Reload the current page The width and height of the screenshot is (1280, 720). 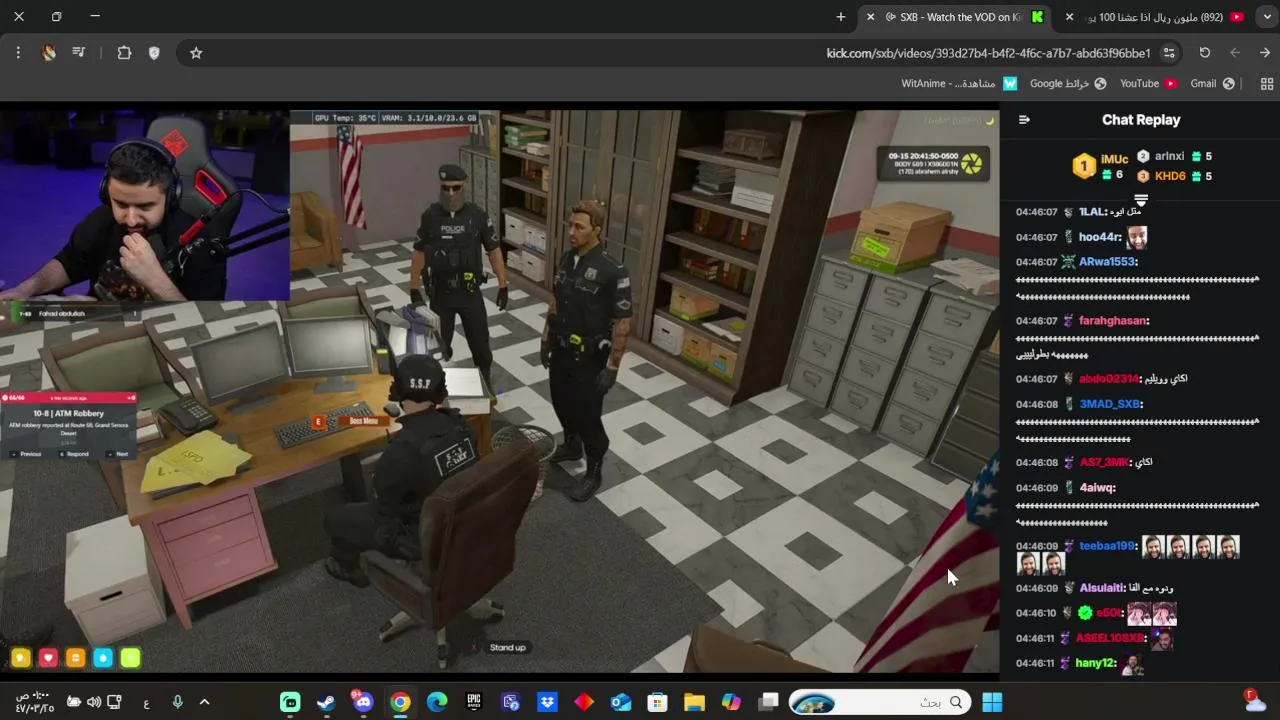(x=1204, y=53)
